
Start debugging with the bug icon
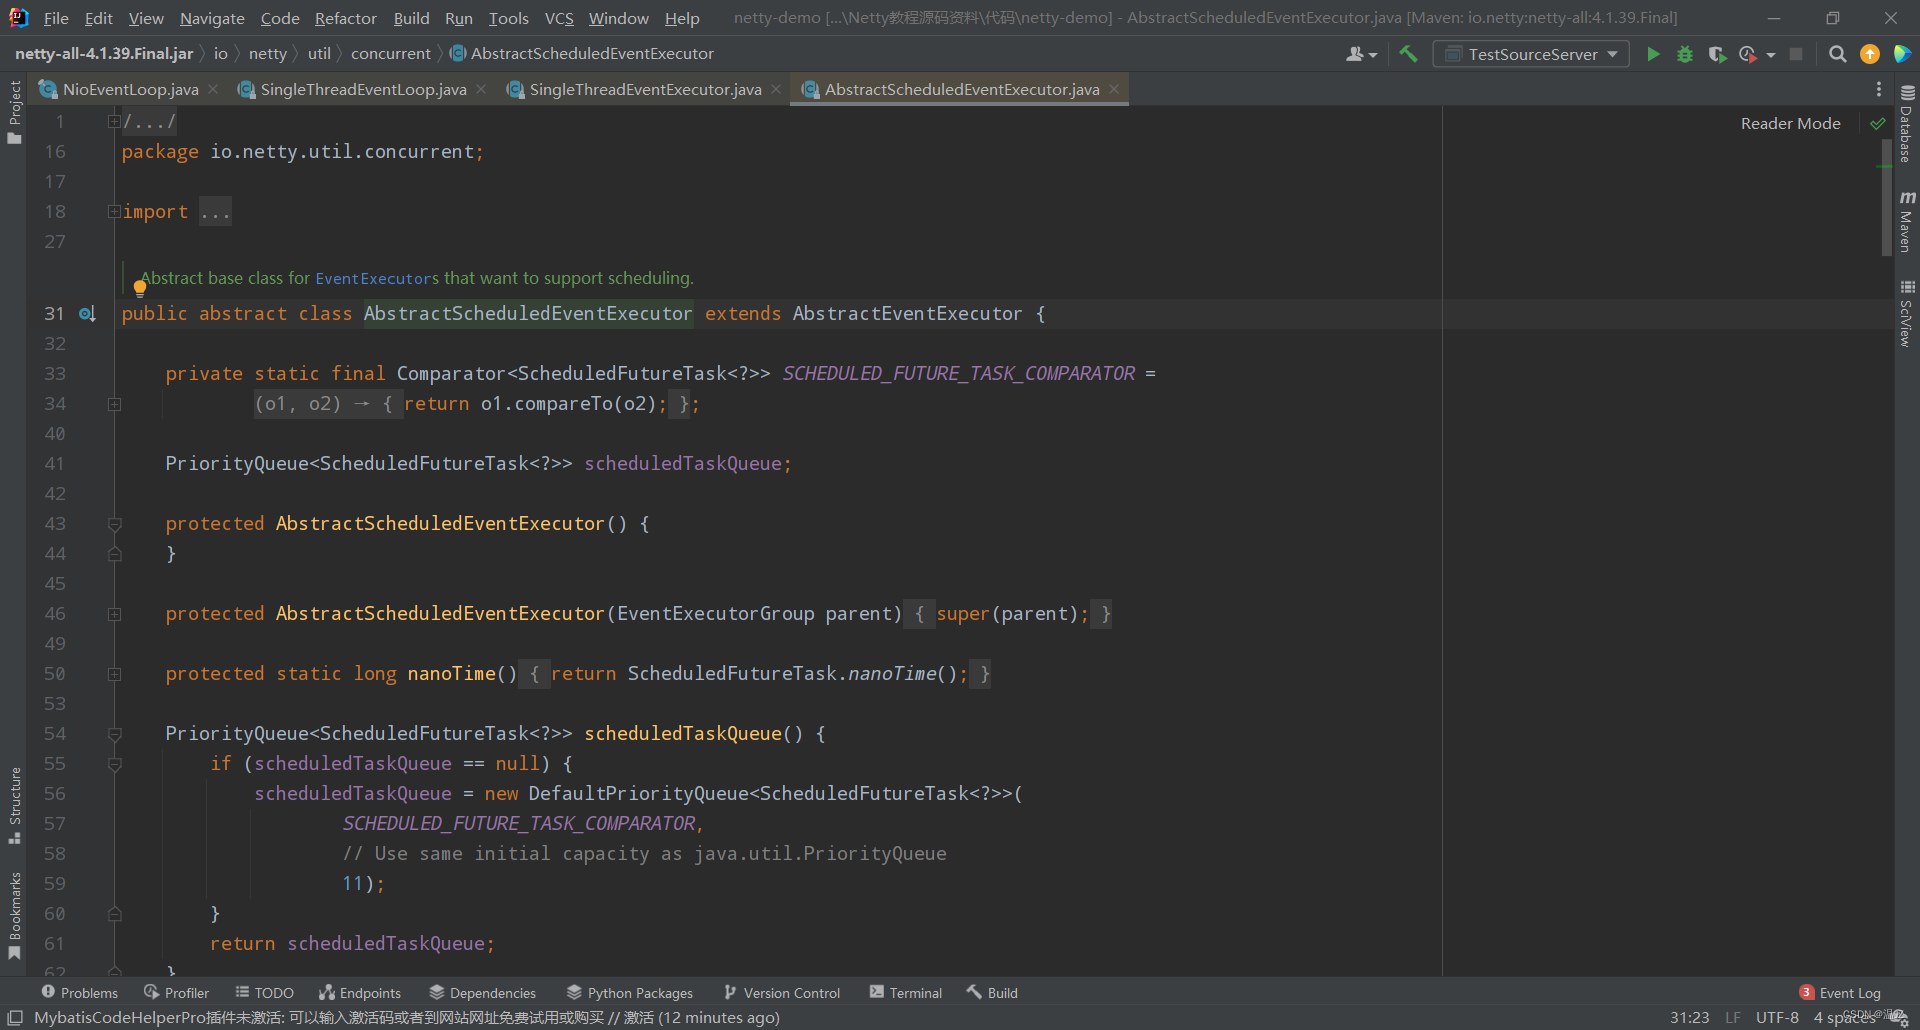(x=1685, y=54)
